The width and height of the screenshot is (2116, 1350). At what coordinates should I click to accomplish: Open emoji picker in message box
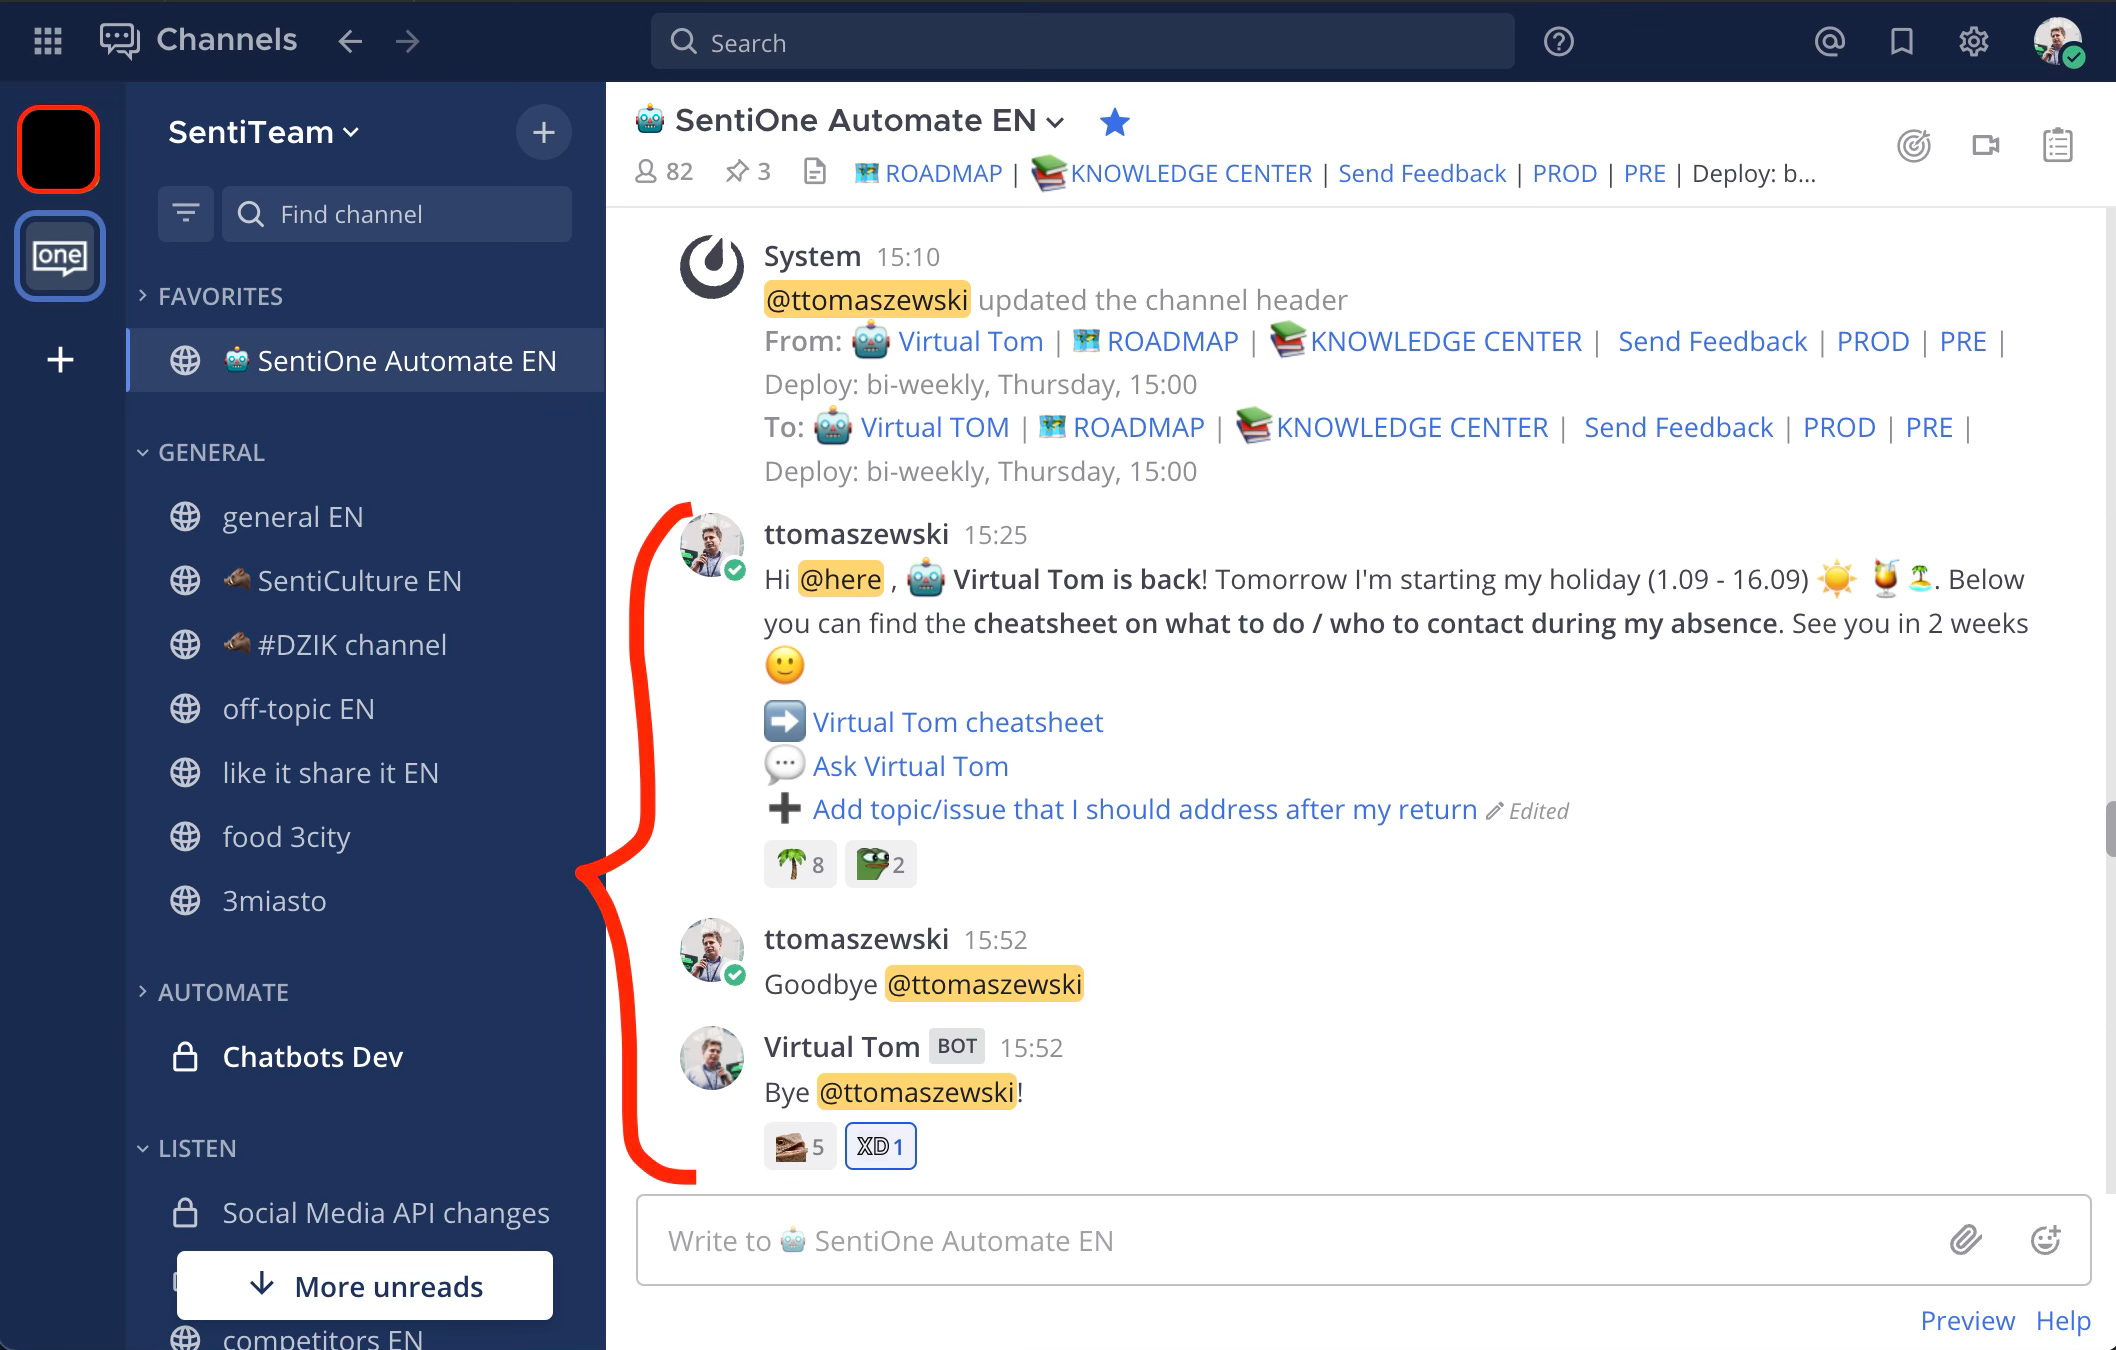[x=2045, y=1240]
